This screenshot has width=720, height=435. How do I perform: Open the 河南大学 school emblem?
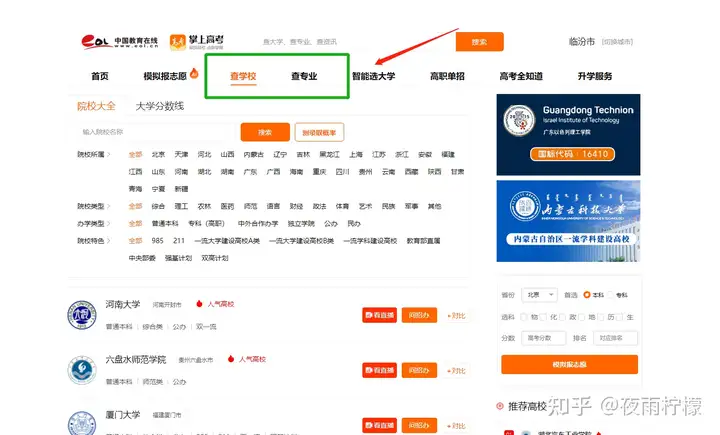(82, 315)
